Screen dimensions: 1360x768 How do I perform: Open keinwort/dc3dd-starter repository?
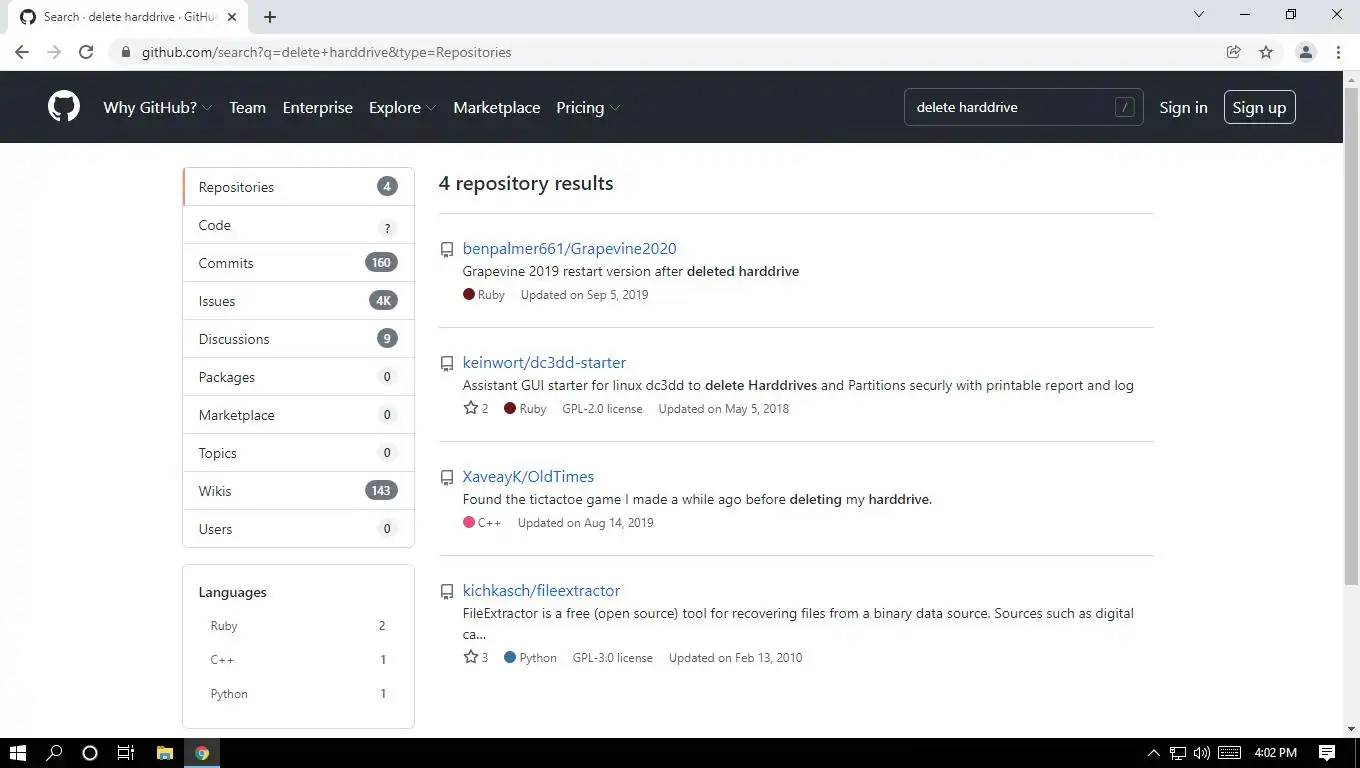(x=544, y=363)
